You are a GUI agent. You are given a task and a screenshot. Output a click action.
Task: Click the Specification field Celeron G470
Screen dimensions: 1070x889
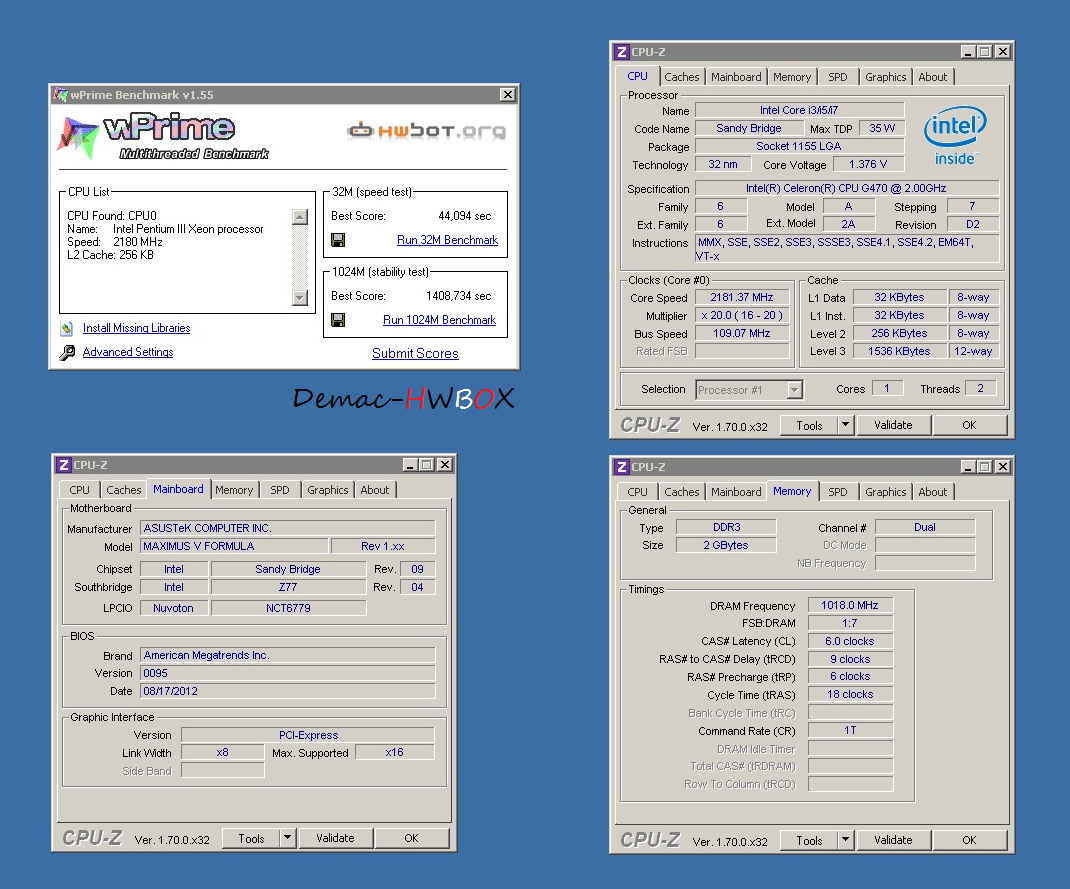(x=847, y=188)
